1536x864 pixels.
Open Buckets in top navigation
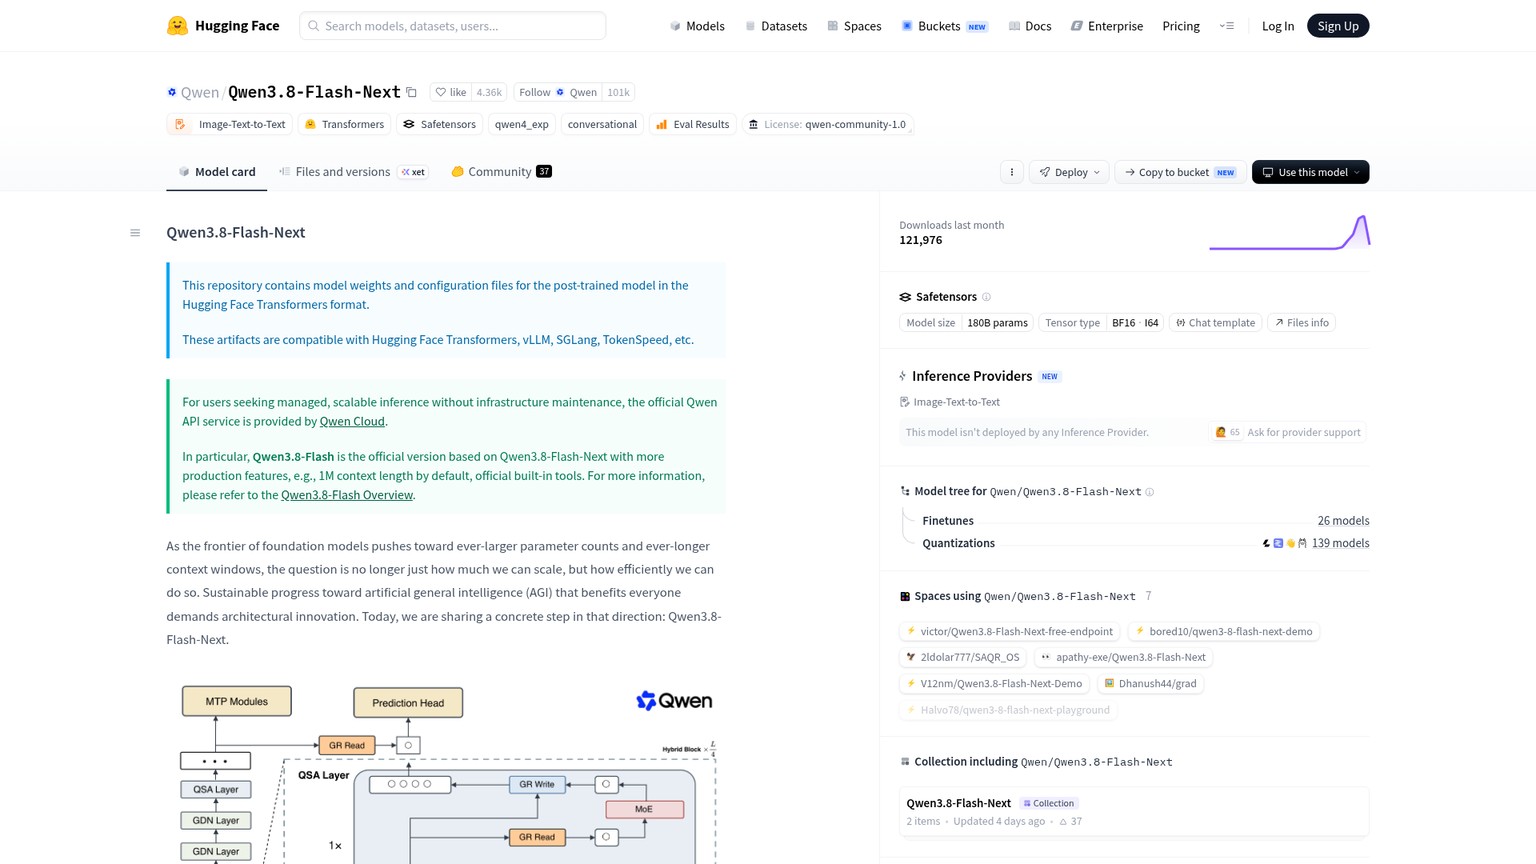(x=945, y=26)
